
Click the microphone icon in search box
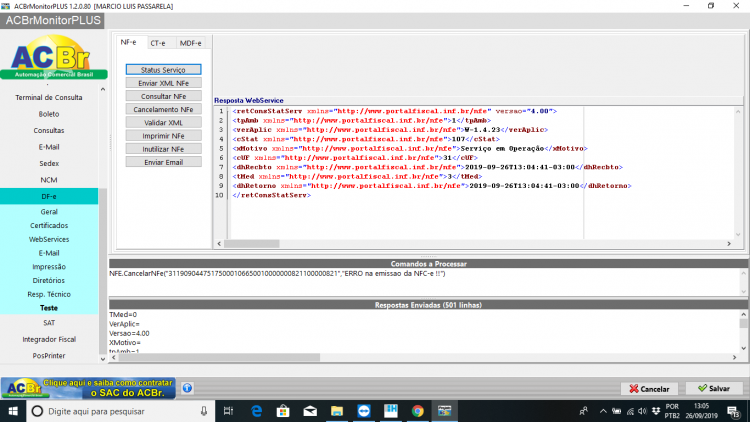pos(204,411)
